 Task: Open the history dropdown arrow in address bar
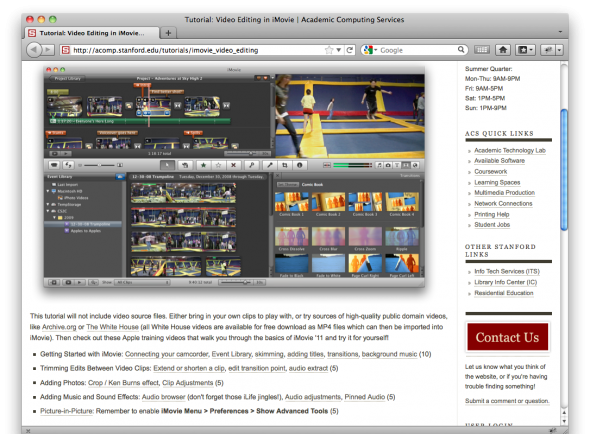tap(338, 50)
